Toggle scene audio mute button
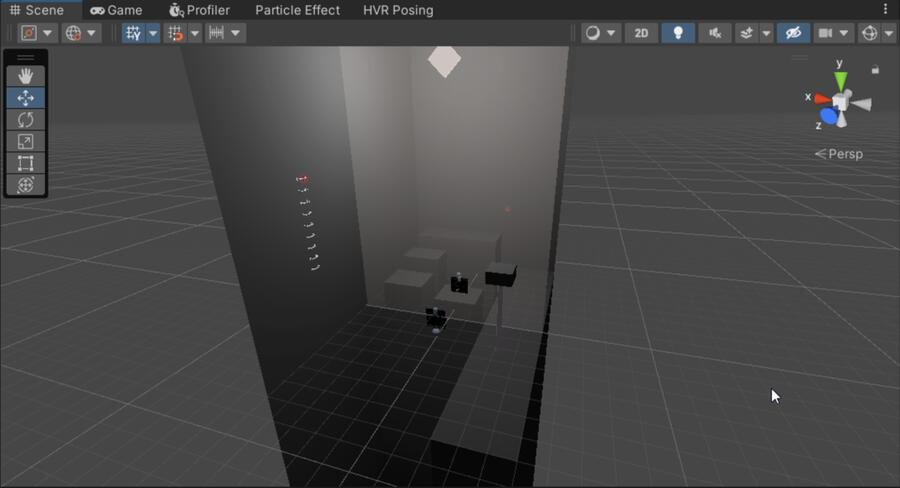 [x=714, y=33]
